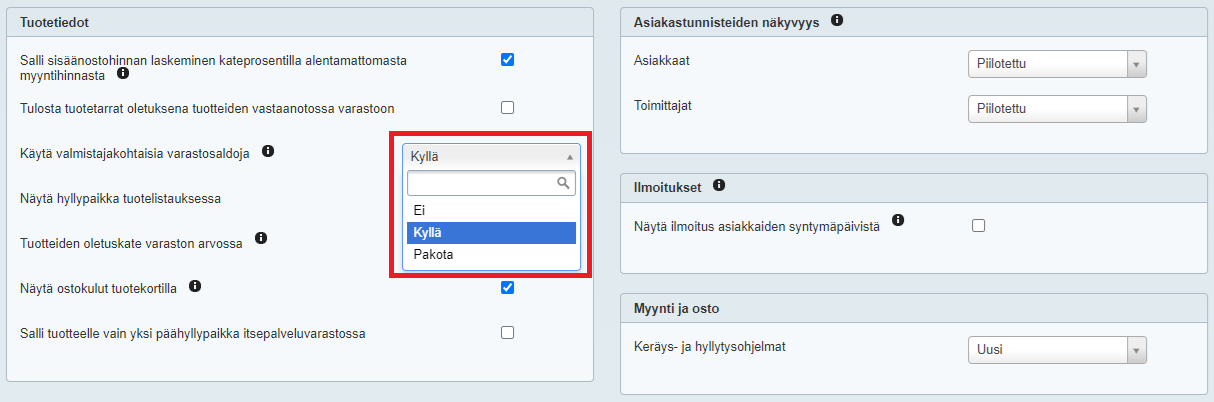This screenshot has width=1214, height=402.
Task: Open info icon for Käytä valmistajakohtaisia varastosaldoja
Action: (x=268, y=152)
